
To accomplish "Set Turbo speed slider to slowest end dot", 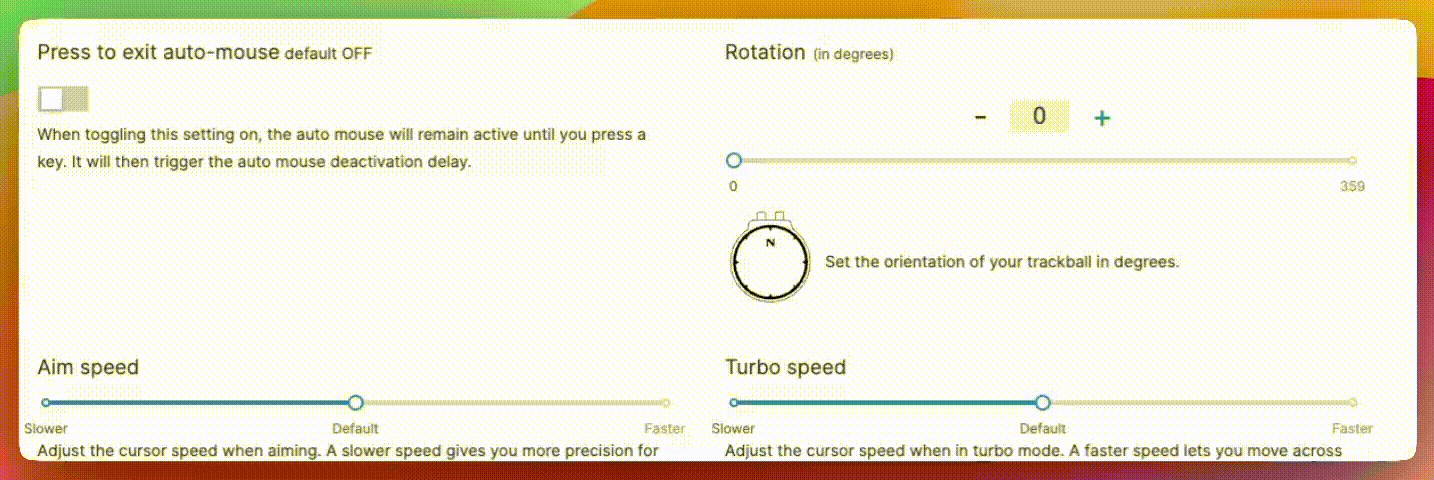I will [x=734, y=403].
